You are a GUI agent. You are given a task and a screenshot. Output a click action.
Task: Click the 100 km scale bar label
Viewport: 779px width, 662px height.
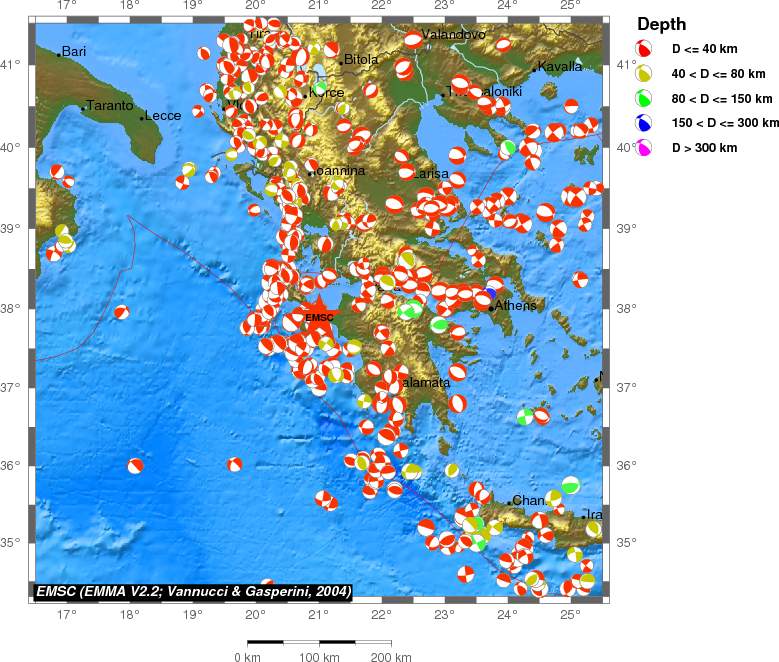pos(319,657)
